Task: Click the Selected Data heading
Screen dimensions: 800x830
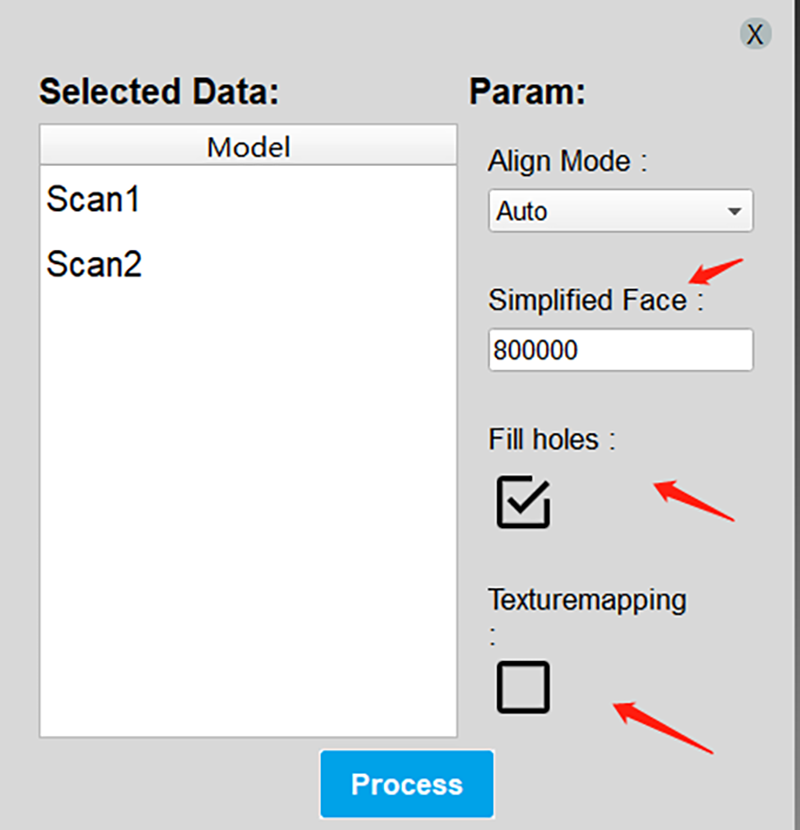Action: click(x=158, y=92)
